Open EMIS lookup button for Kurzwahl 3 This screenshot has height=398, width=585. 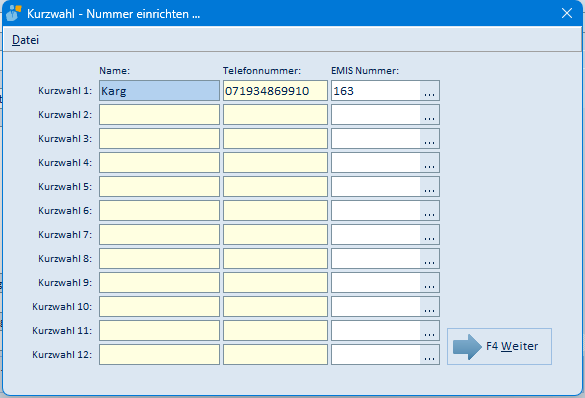click(429, 138)
